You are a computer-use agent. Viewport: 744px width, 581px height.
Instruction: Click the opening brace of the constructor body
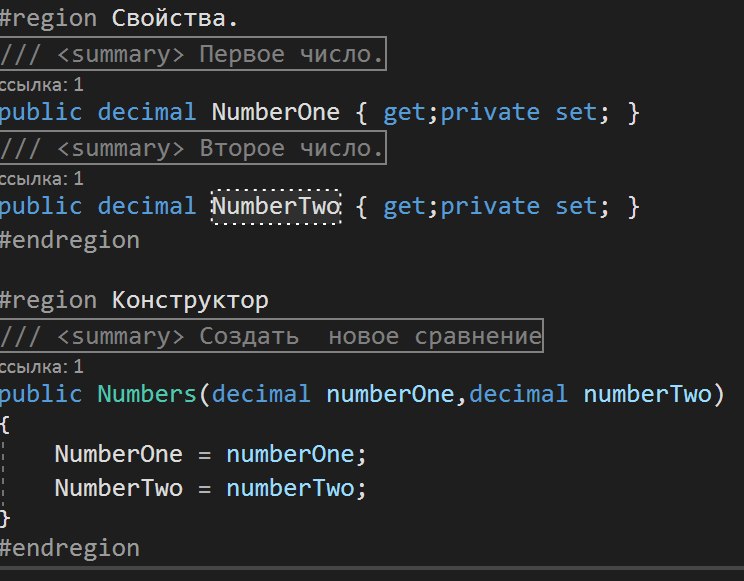pos(5,424)
